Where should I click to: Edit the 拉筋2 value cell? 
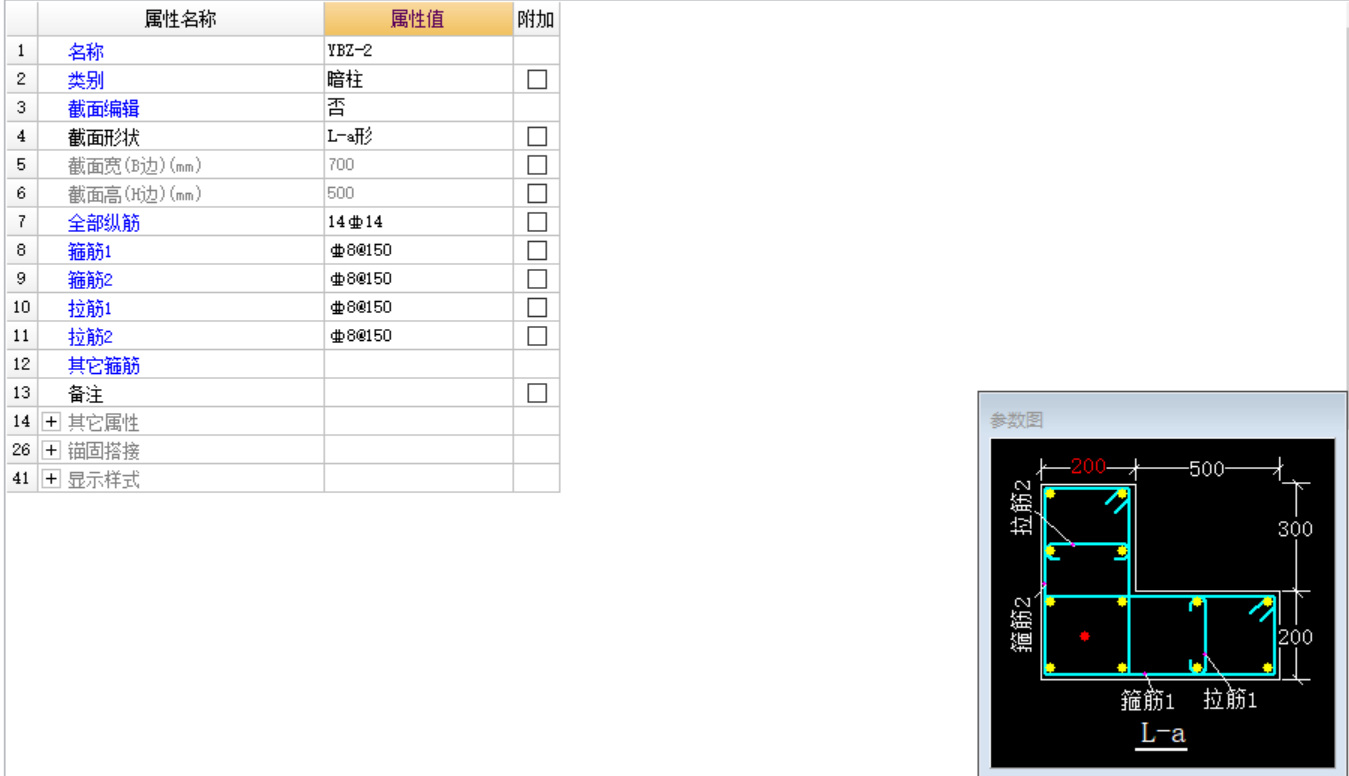pyautogui.click(x=419, y=336)
